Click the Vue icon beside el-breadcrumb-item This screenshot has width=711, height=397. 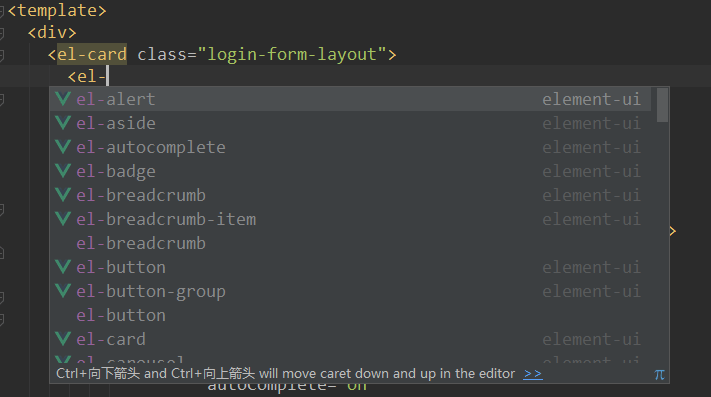point(63,219)
